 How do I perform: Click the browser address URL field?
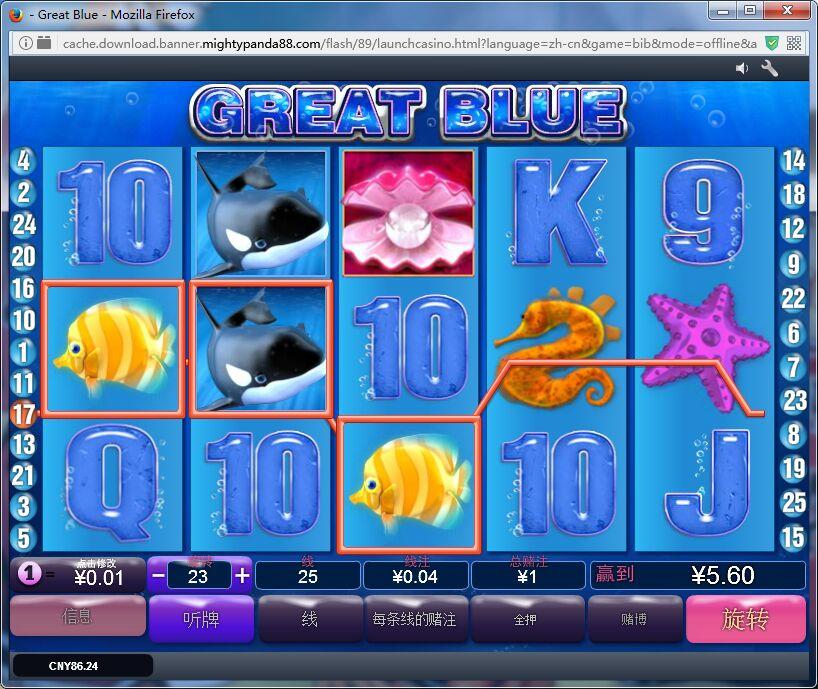pyautogui.click(x=410, y=43)
